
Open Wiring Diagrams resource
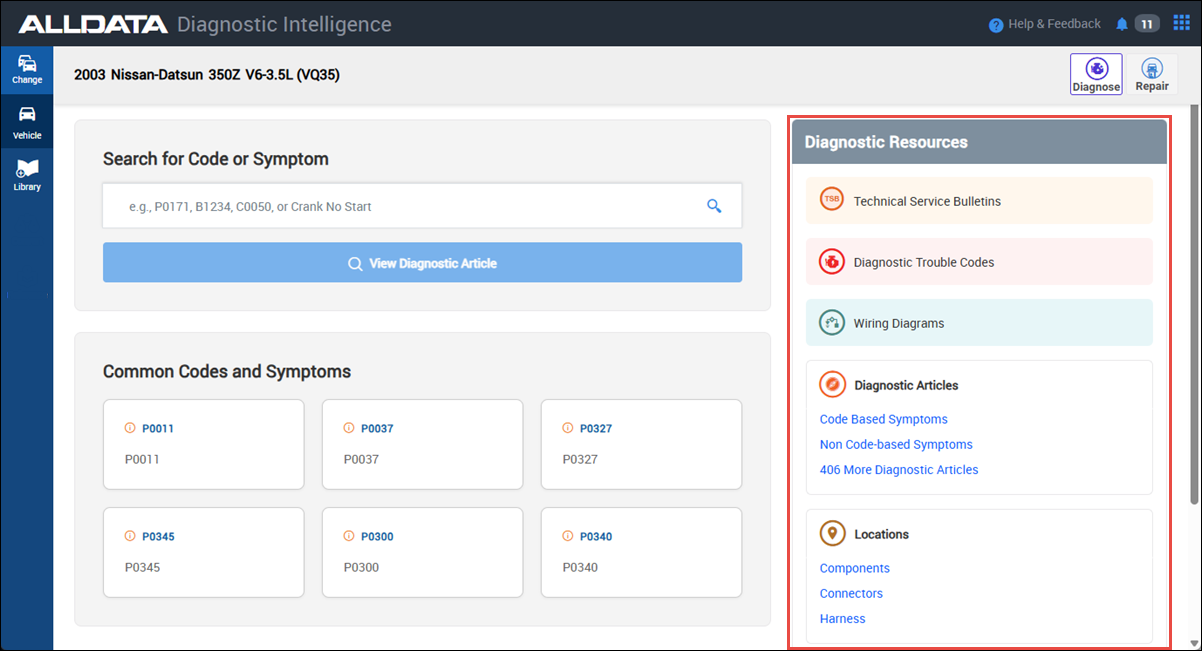coord(979,323)
